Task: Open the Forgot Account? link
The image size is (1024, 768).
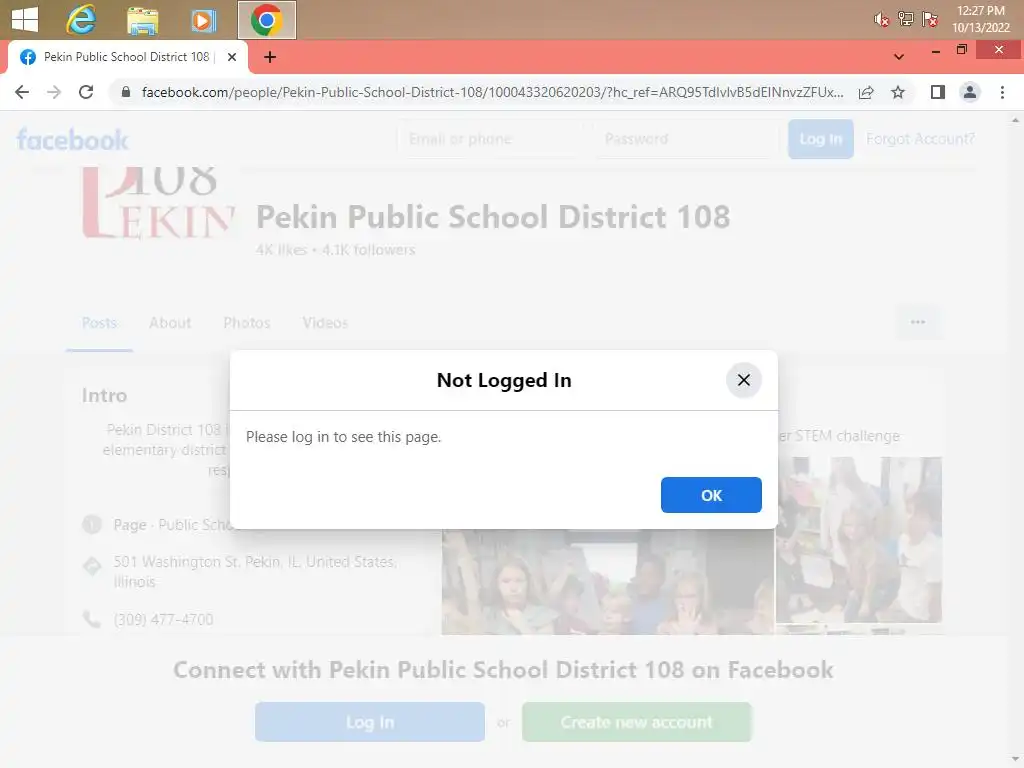Action: tap(920, 139)
